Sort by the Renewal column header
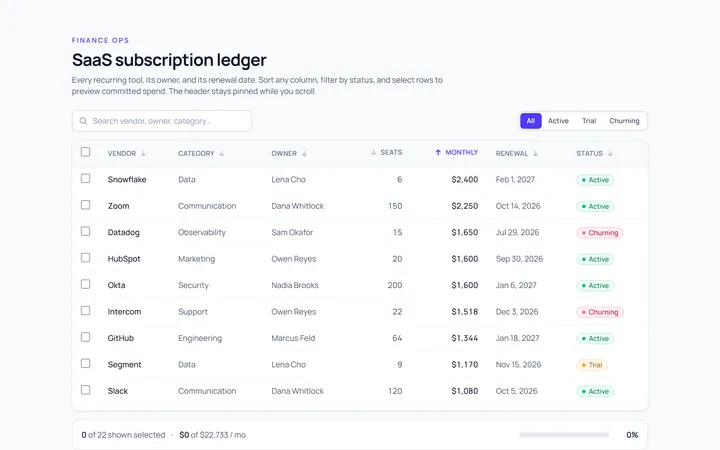 (x=517, y=153)
